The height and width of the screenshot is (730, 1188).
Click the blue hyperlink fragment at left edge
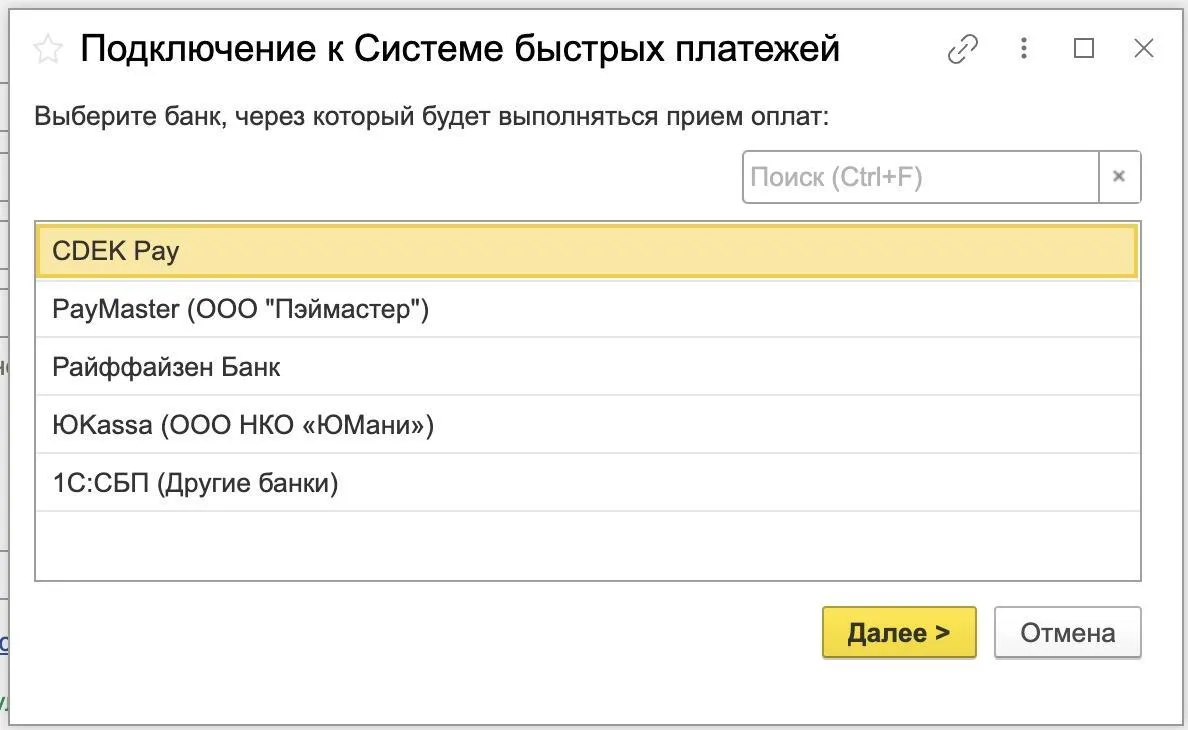(x=4, y=644)
